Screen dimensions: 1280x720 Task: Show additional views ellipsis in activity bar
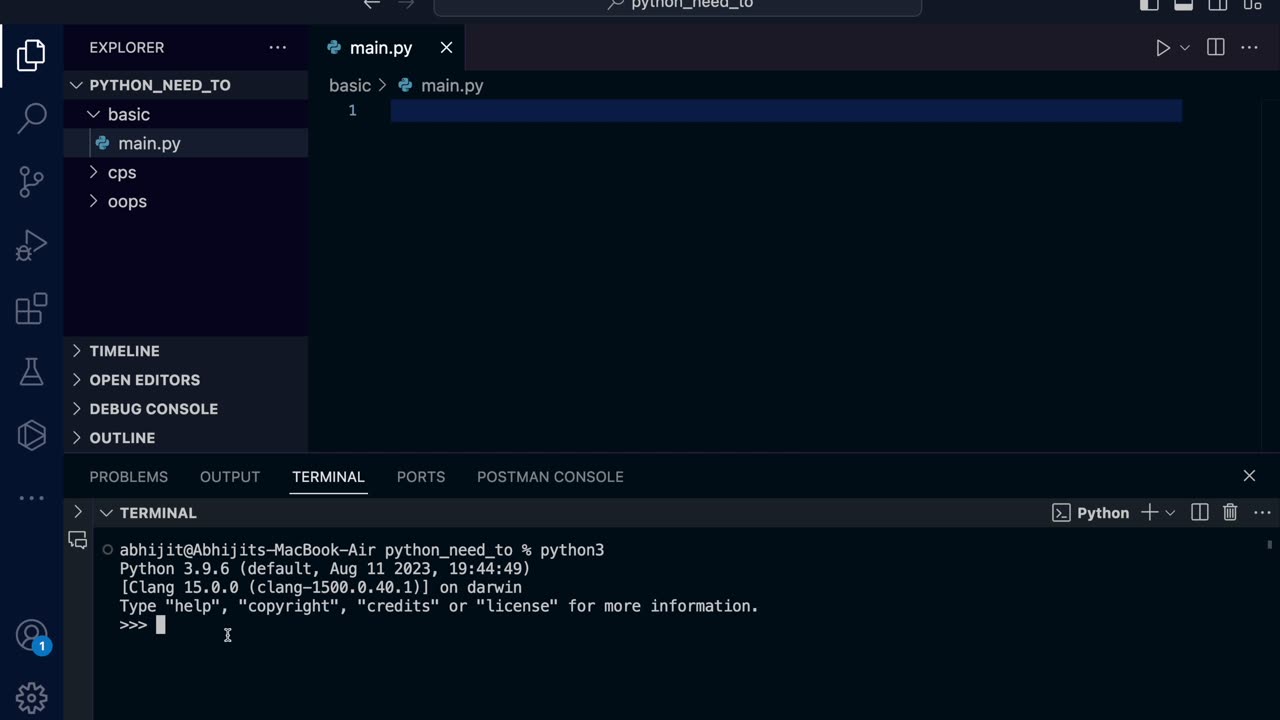click(31, 498)
